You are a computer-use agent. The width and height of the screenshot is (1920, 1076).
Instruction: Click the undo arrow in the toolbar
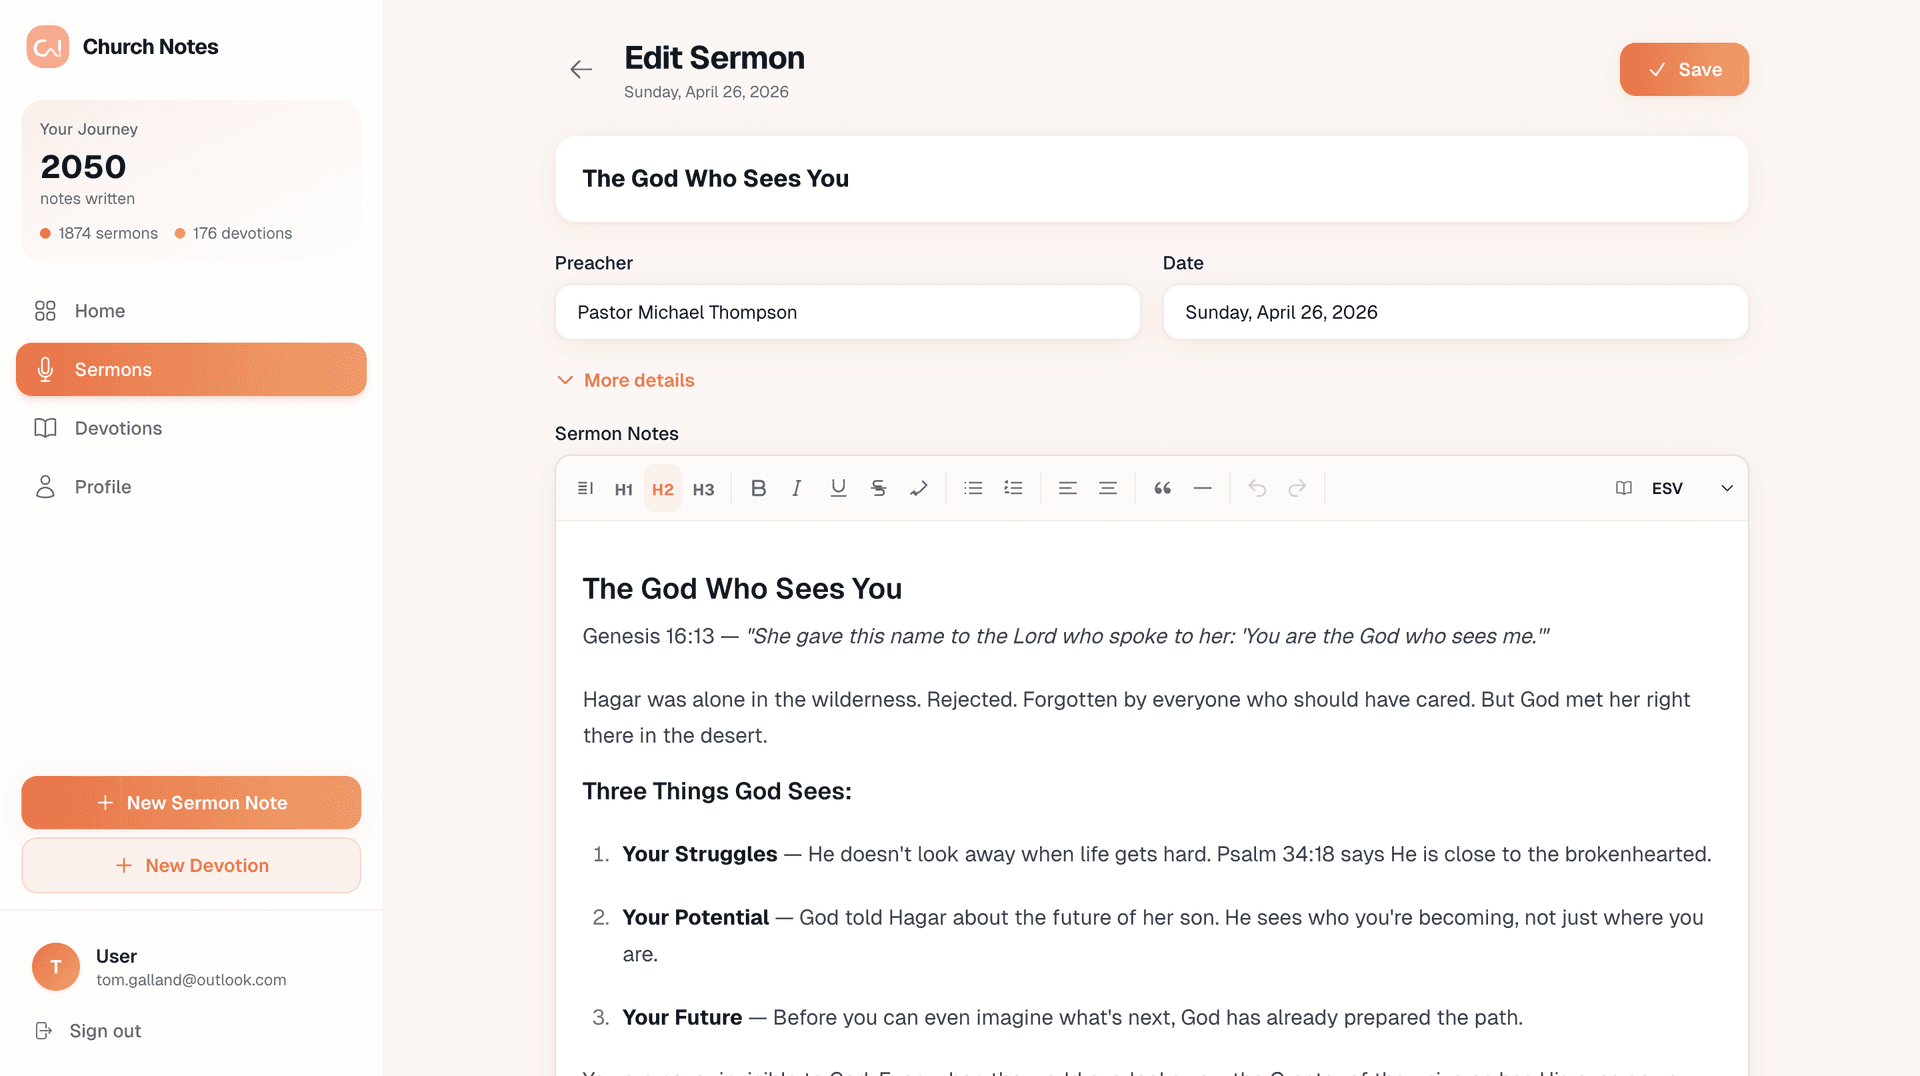(1256, 488)
